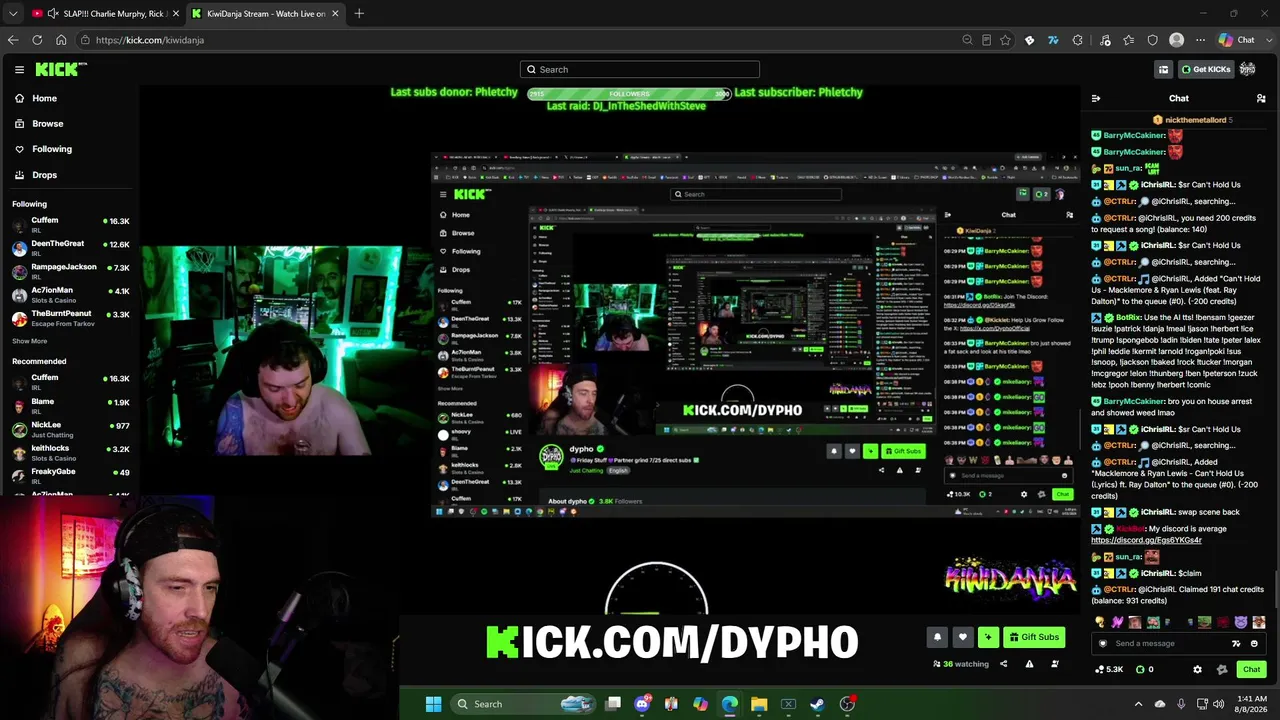Screen dimensions: 1280x720
Task: Select the KiwiDanja Stream browser tab
Action: click(264, 13)
